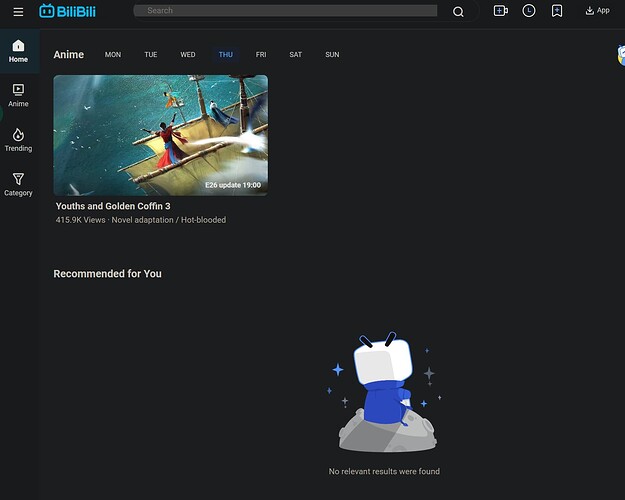Click the mascot avatar at right edge

621,55
